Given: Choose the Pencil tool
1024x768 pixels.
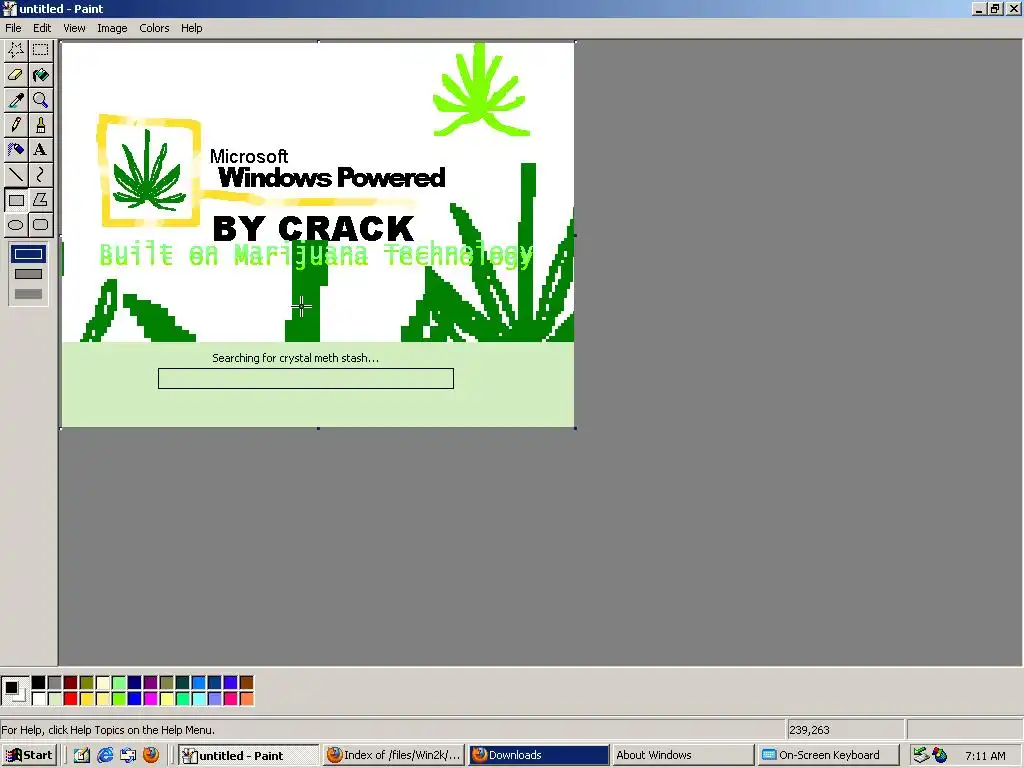Looking at the screenshot, I should point(16,125).
